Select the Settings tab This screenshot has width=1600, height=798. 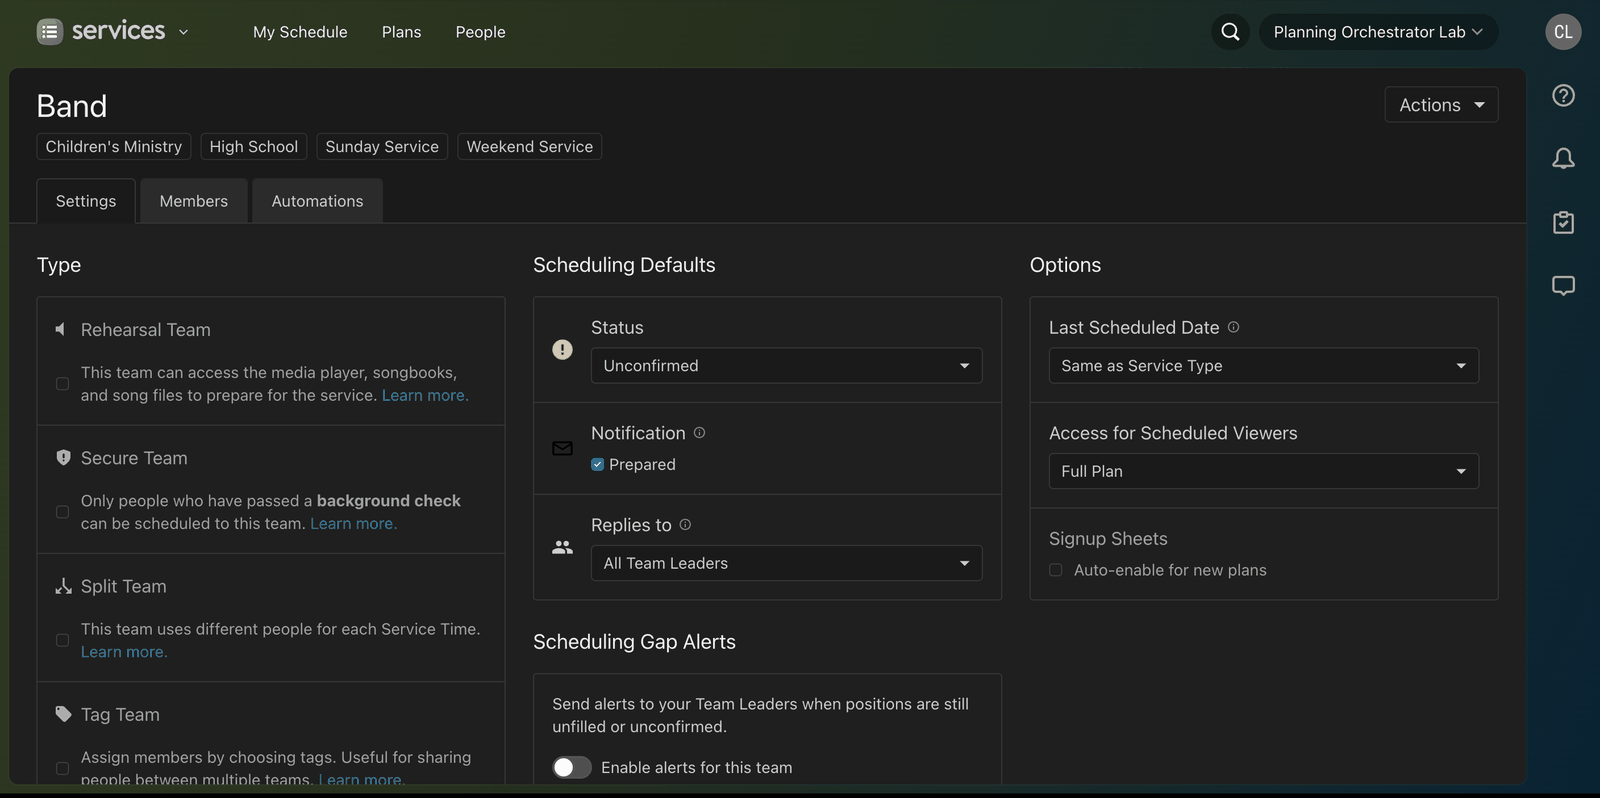pyautogui.click(x=86, y=201)
